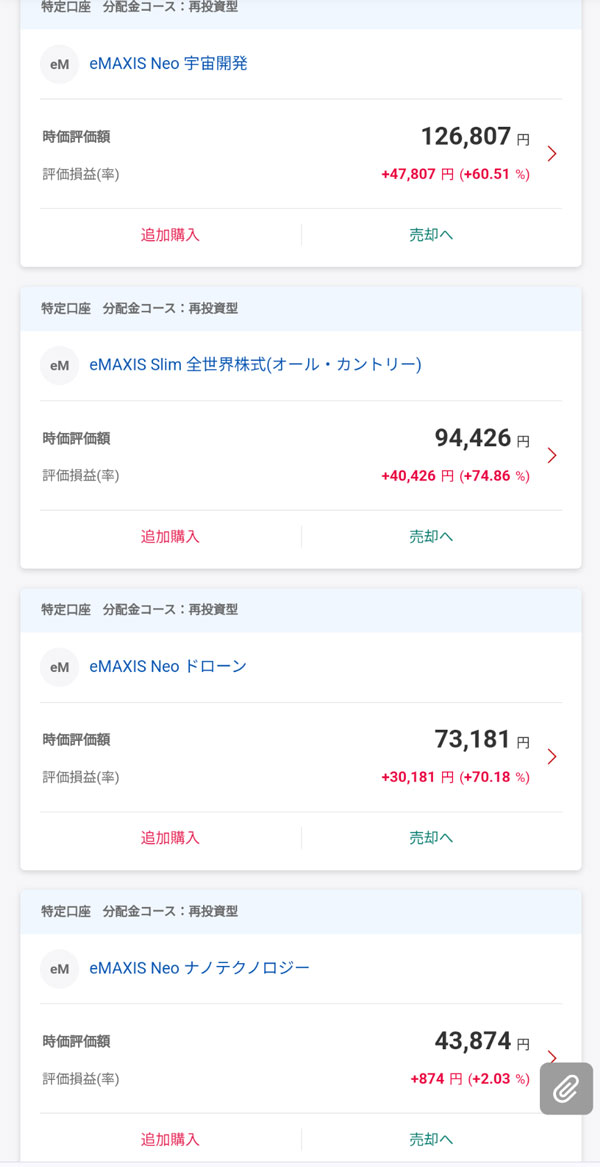
Task: Click the eM icon beside eMAXIS Neo ドローン
Action: pos(59,667)
